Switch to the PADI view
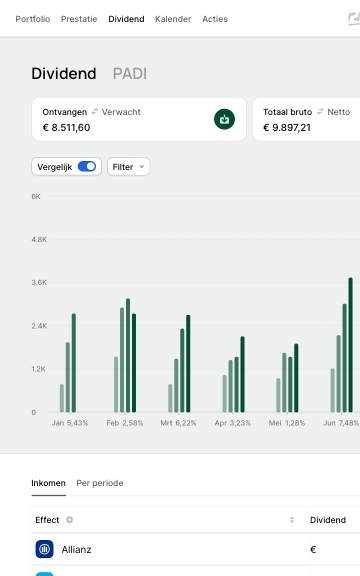Viewport: 360px width, 576px height. pyautogui.click(x=130, y=74)
